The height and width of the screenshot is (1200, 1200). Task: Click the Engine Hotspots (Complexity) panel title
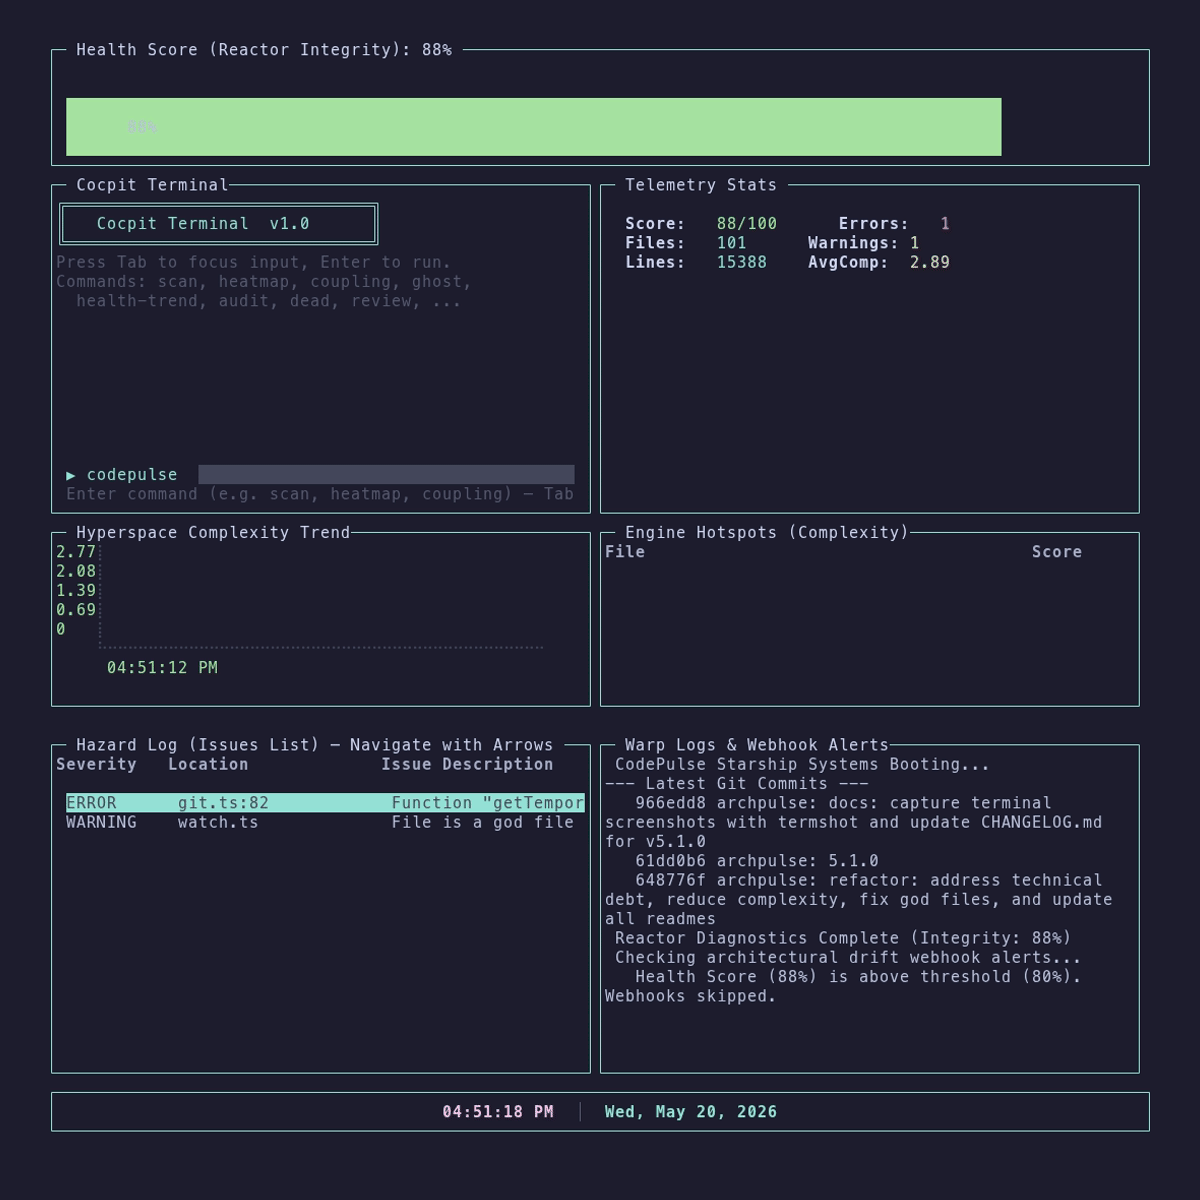(x=767, y=533)
